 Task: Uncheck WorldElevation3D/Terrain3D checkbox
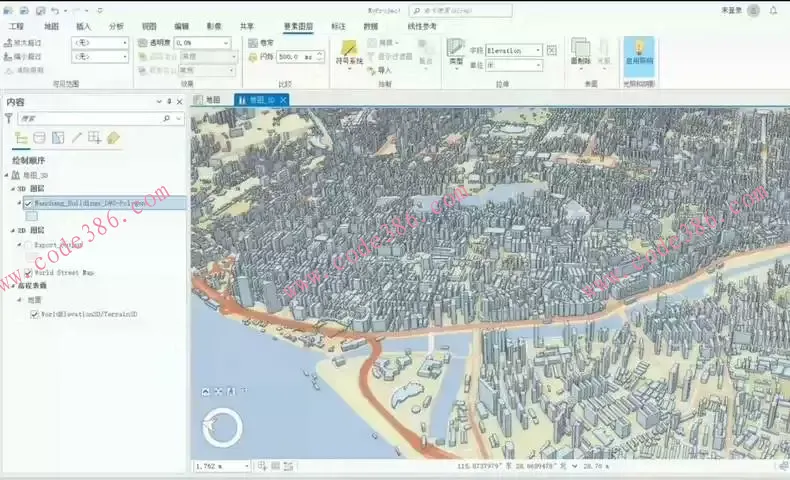pos(34,314)
